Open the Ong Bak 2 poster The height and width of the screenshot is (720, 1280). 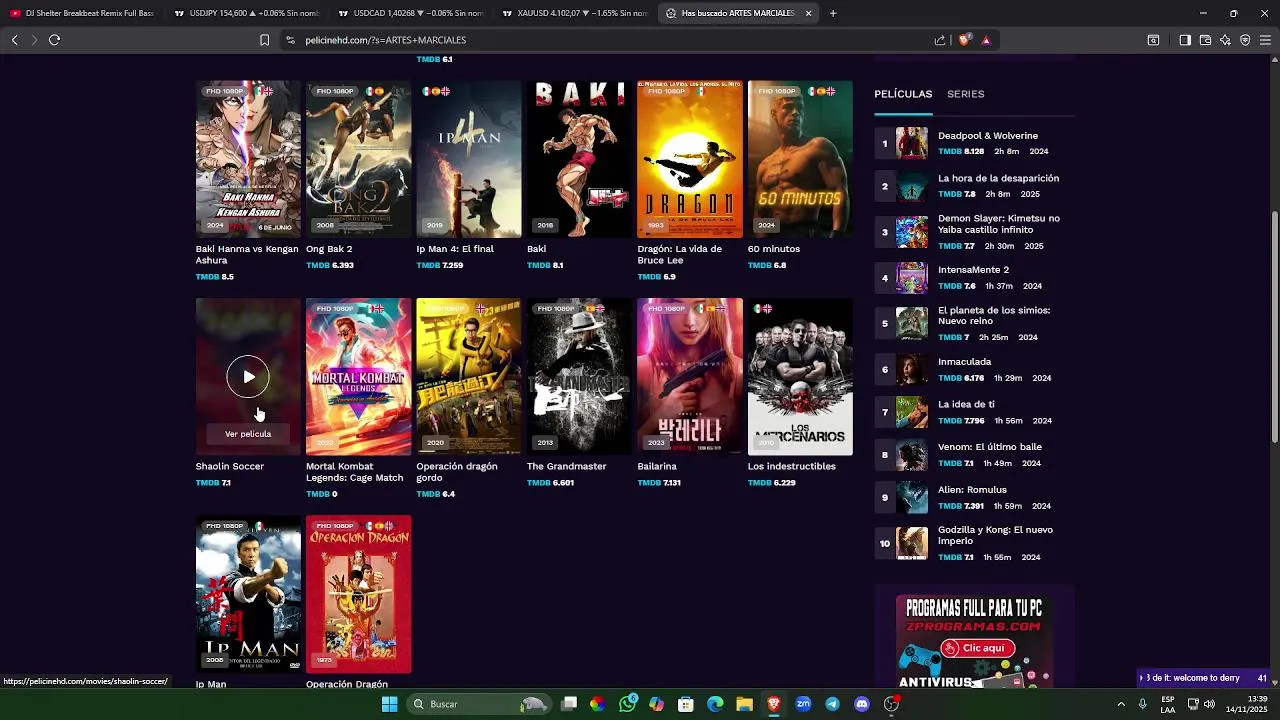click(x=358, y=159)
